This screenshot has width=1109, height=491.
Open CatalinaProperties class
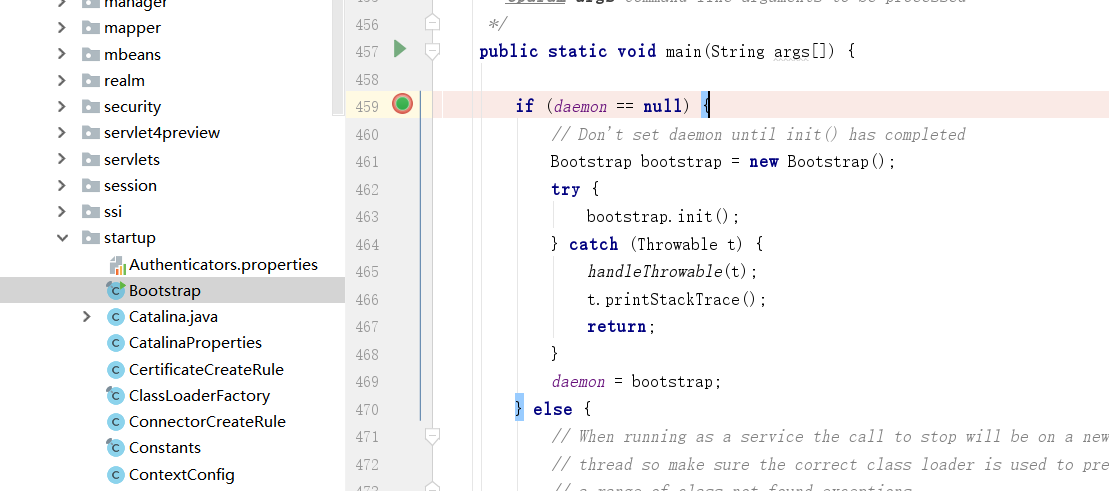click(195, 343)
